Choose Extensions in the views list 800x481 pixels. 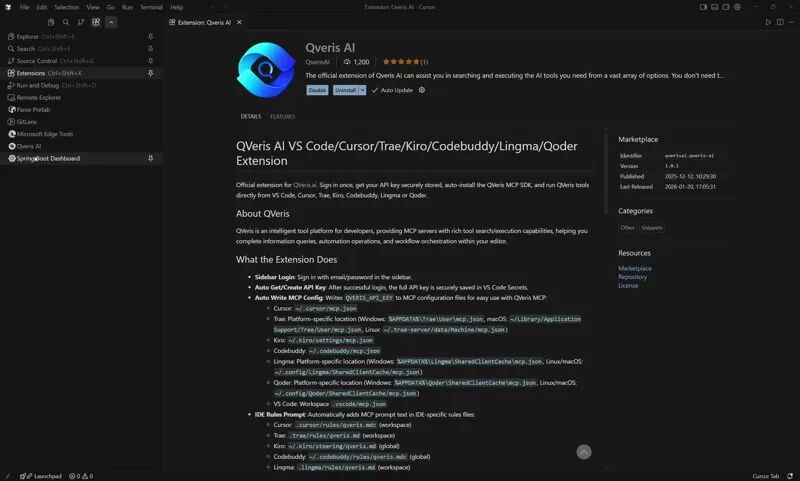pyautogui.click(x=82, y=73)
